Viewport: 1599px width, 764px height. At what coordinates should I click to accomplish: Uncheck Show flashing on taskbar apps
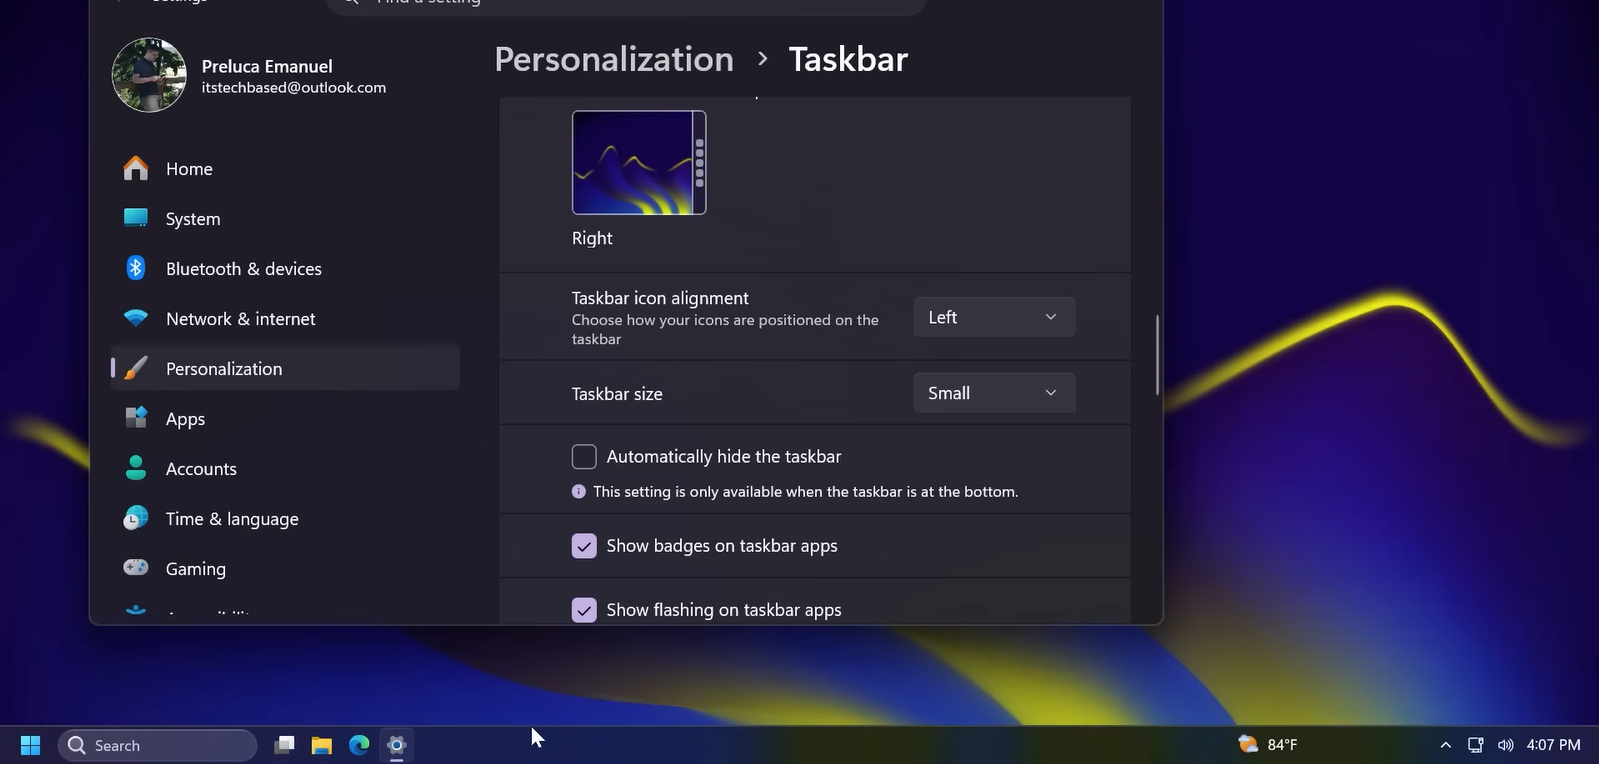coord(584,610)
